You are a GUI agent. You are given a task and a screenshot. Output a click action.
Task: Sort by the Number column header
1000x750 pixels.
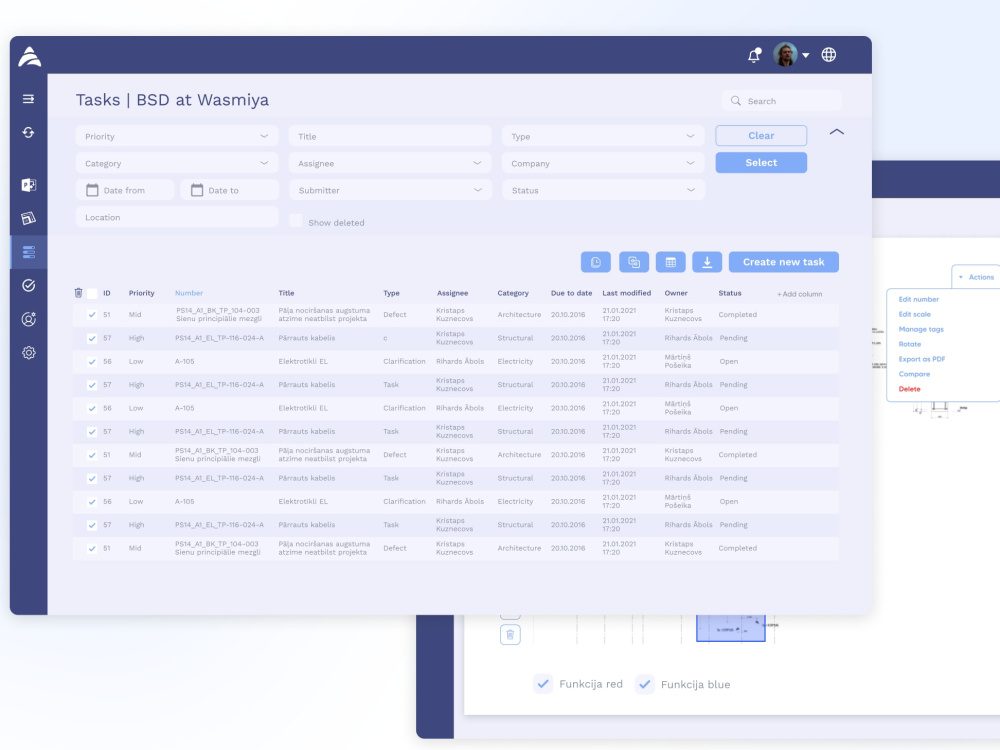[189, 293]
